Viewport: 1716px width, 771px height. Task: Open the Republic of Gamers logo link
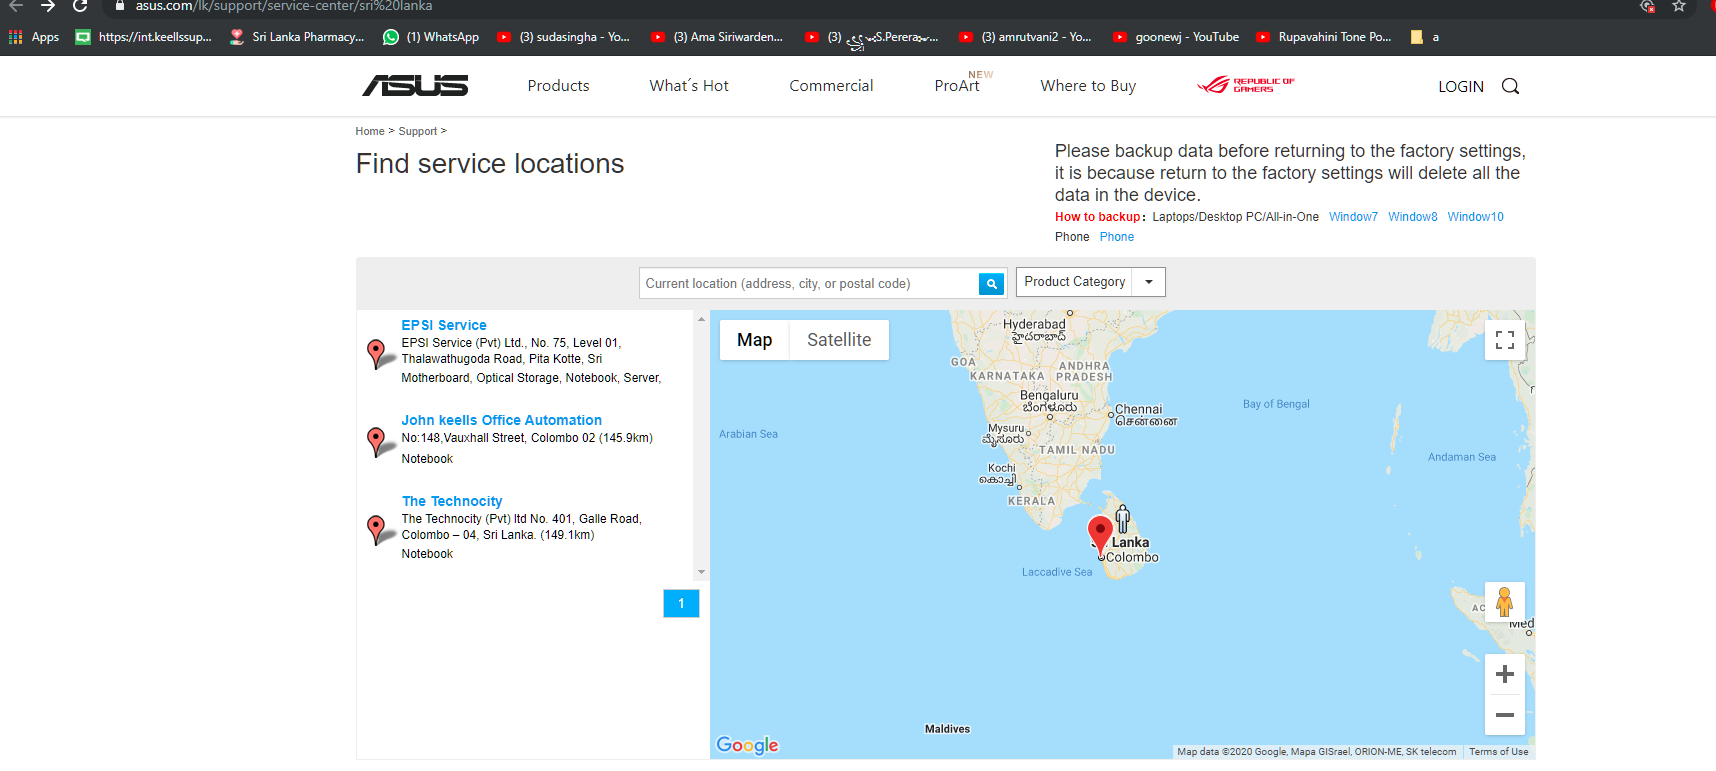tap(1246, 85)
